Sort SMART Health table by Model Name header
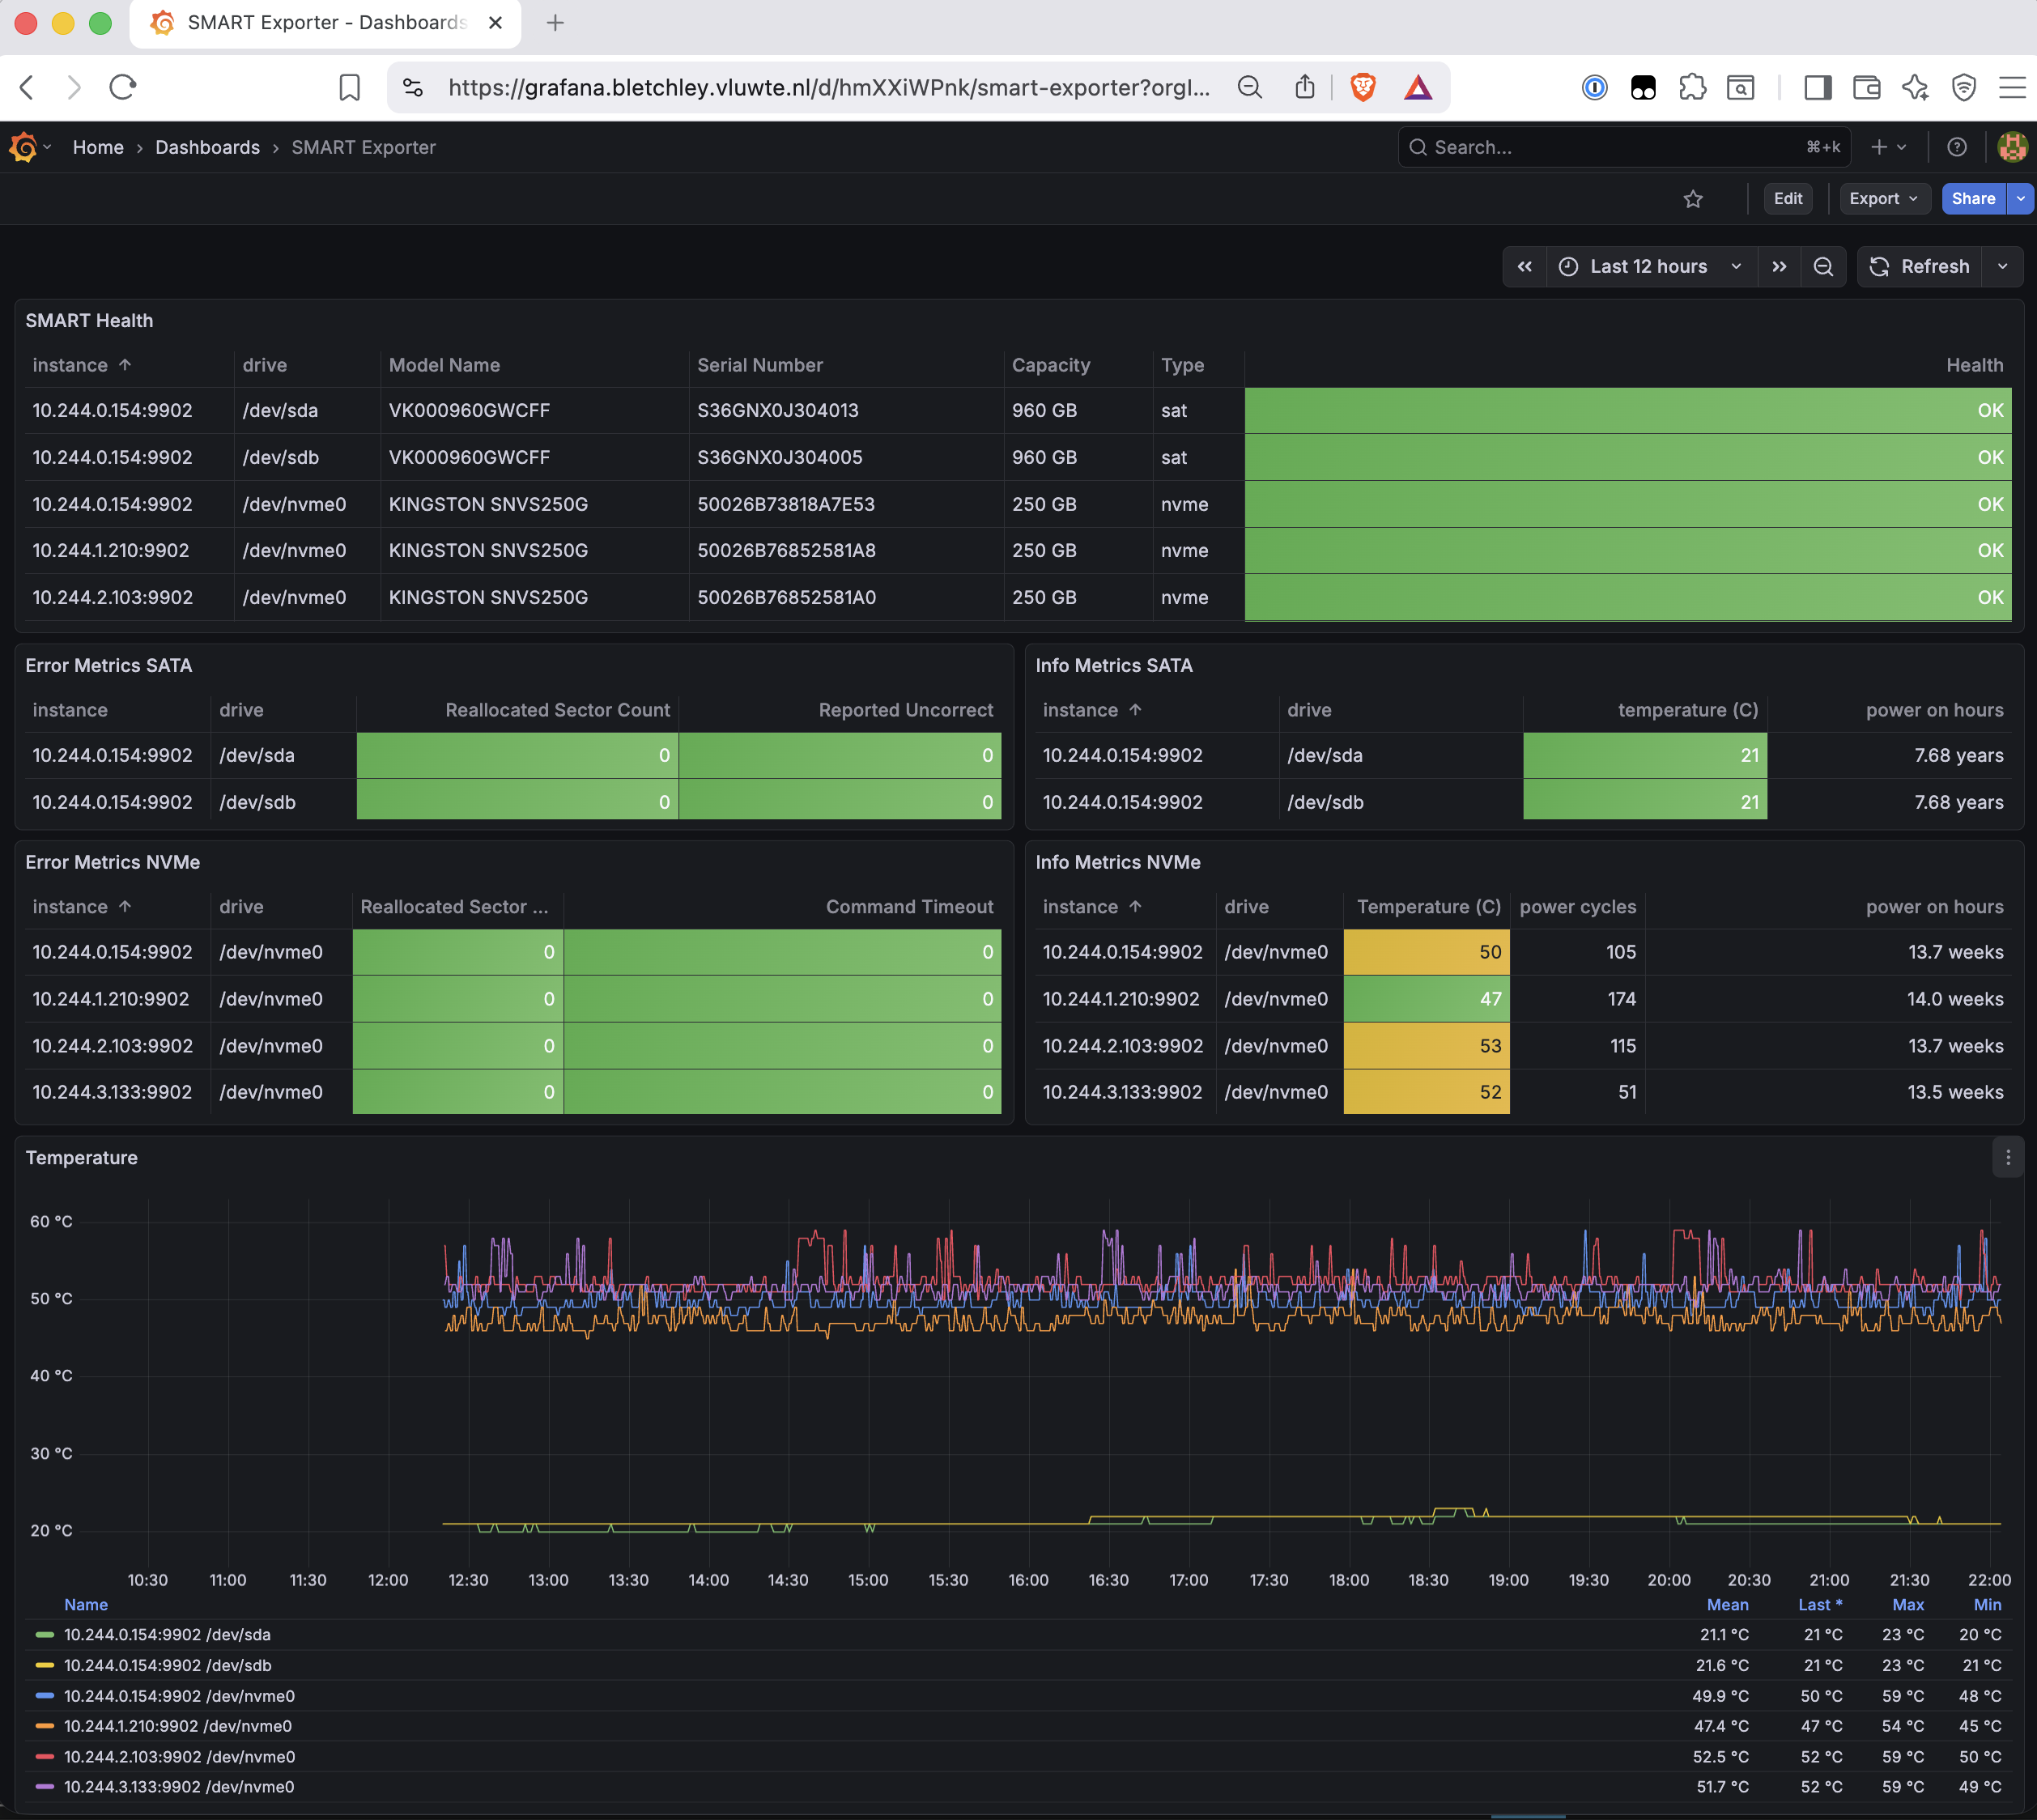Viewport: 2037px width, 1820px height. pos(444,365)
